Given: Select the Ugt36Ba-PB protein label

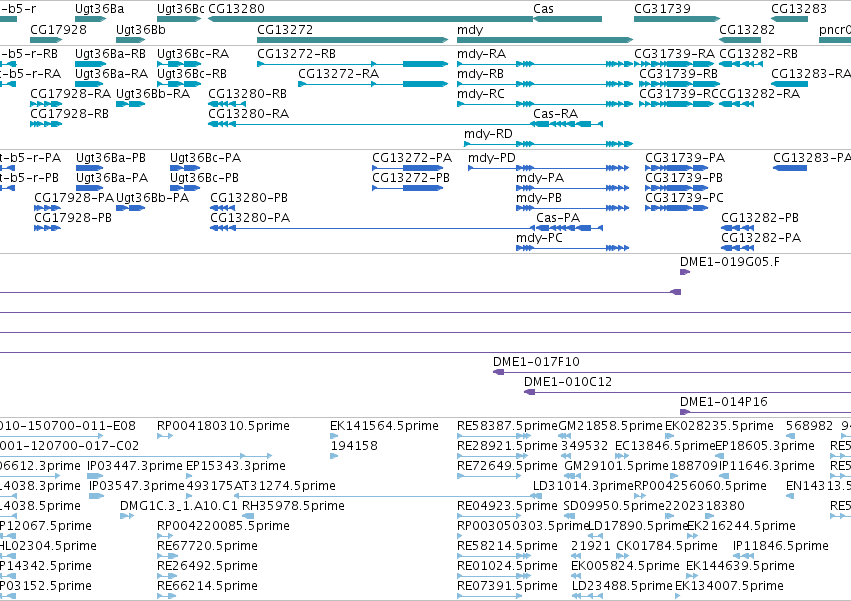Looking at the screenshot, I should [111, 158].
